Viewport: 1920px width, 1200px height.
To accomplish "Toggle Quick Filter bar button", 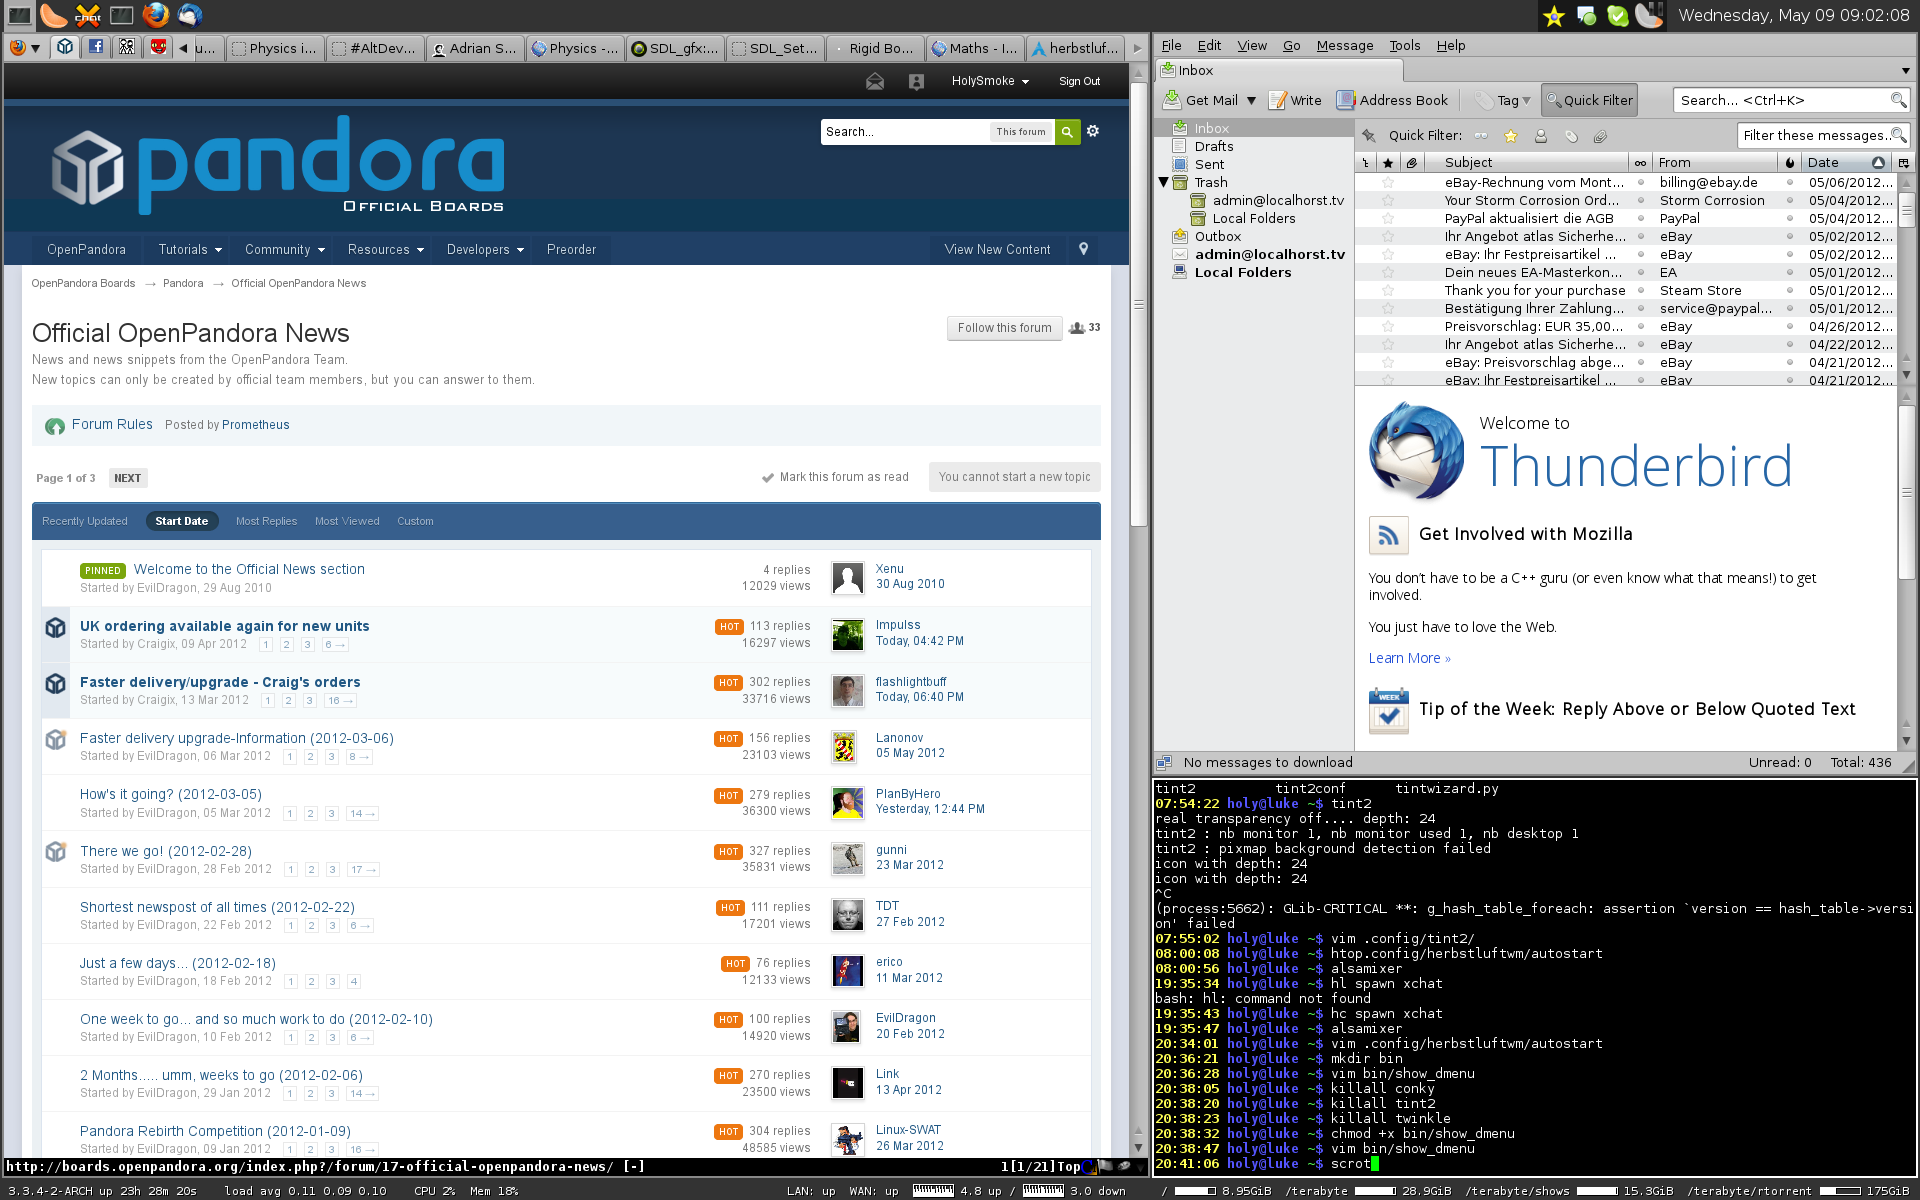I will point(1589,100).
